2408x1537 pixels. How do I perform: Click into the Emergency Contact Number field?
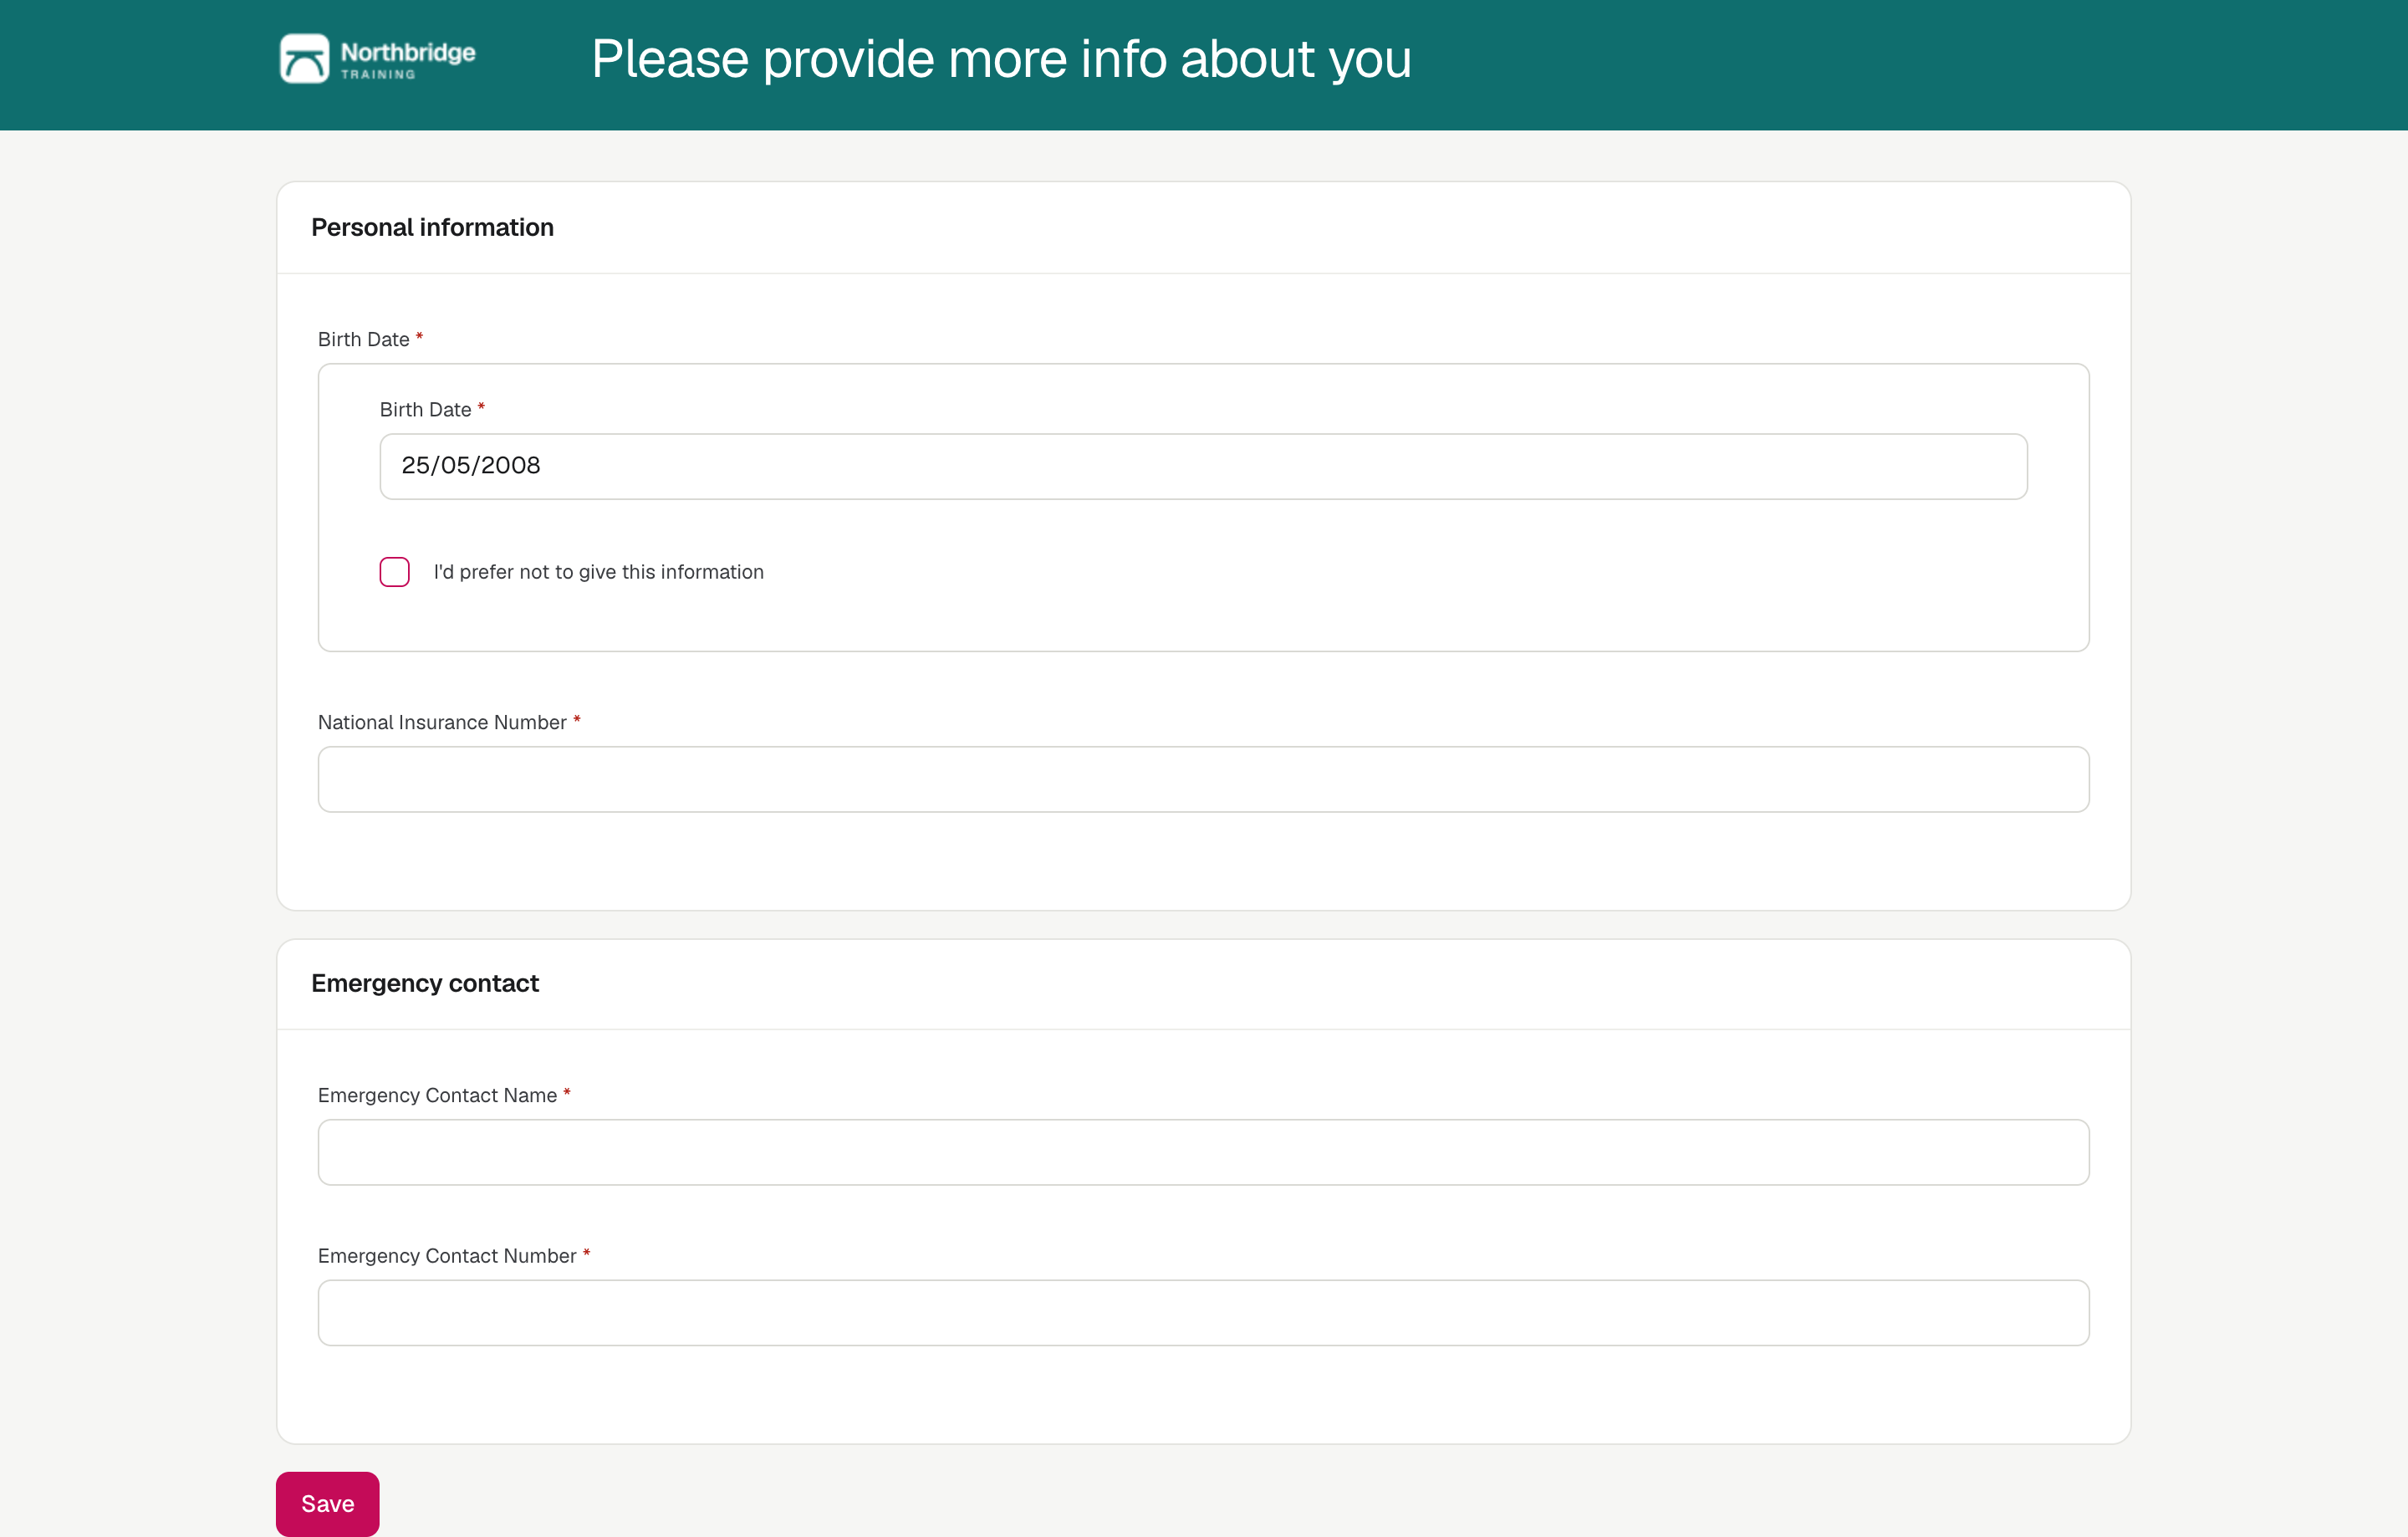(1203, 1313)
